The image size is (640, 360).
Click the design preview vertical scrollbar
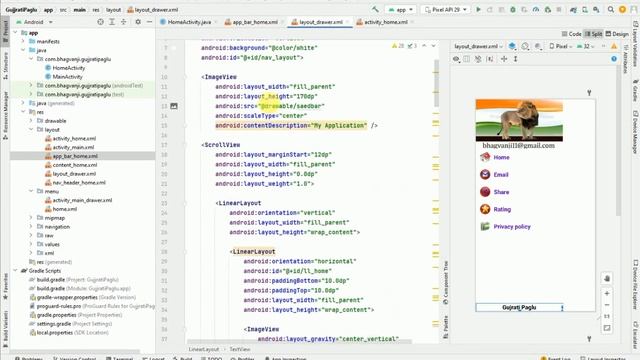click(x=618, y=141)
